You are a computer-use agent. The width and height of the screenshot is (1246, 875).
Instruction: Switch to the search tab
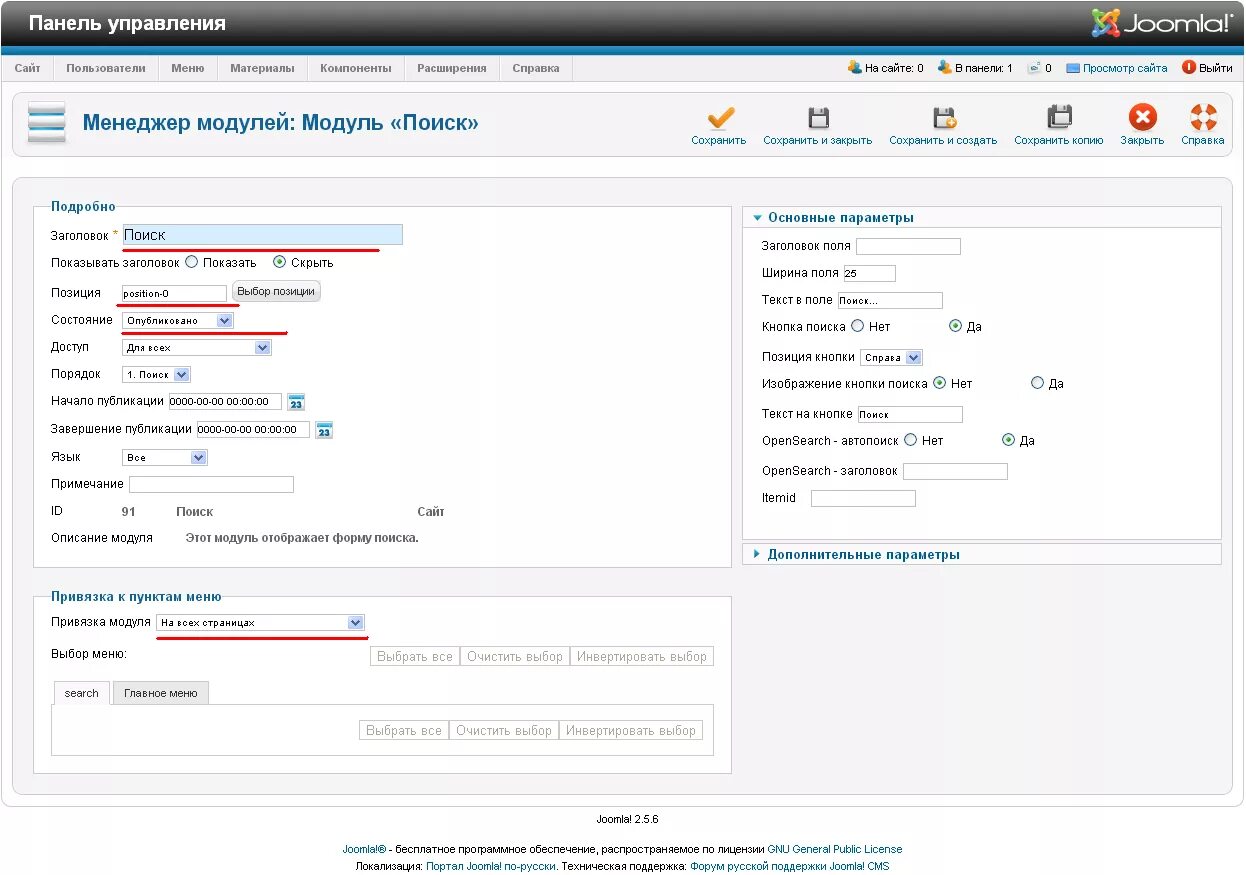[x=82, y=693]
